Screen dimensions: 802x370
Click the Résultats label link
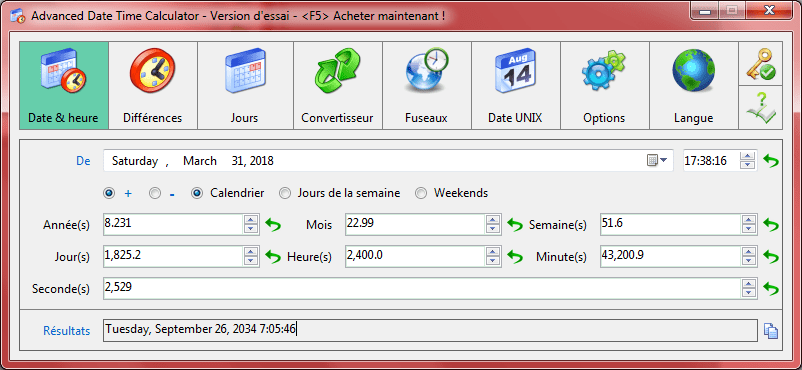[67, 331]
